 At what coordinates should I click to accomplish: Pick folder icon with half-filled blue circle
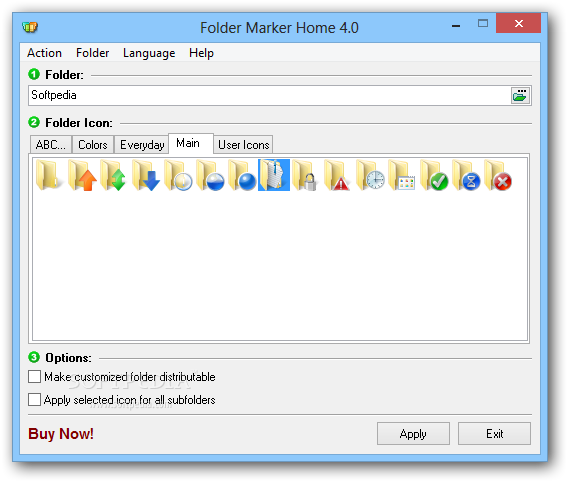point(210,175)
